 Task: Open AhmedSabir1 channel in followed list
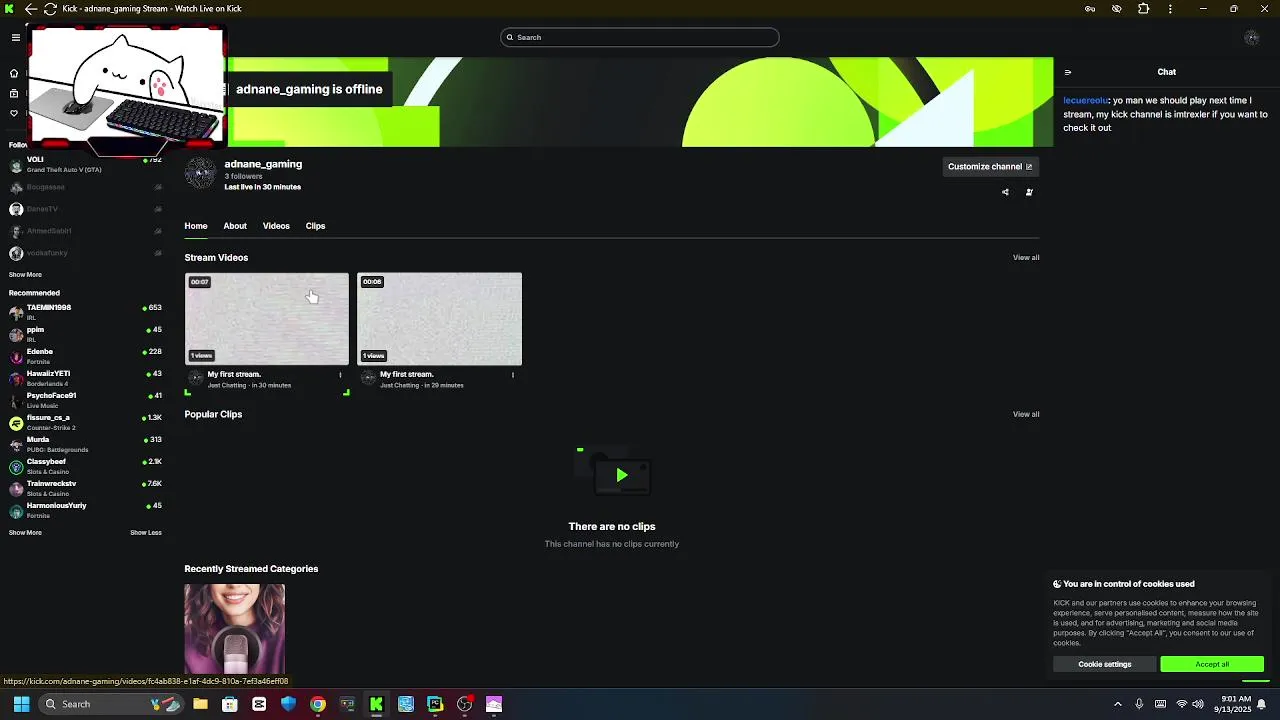tap(85, 231)
